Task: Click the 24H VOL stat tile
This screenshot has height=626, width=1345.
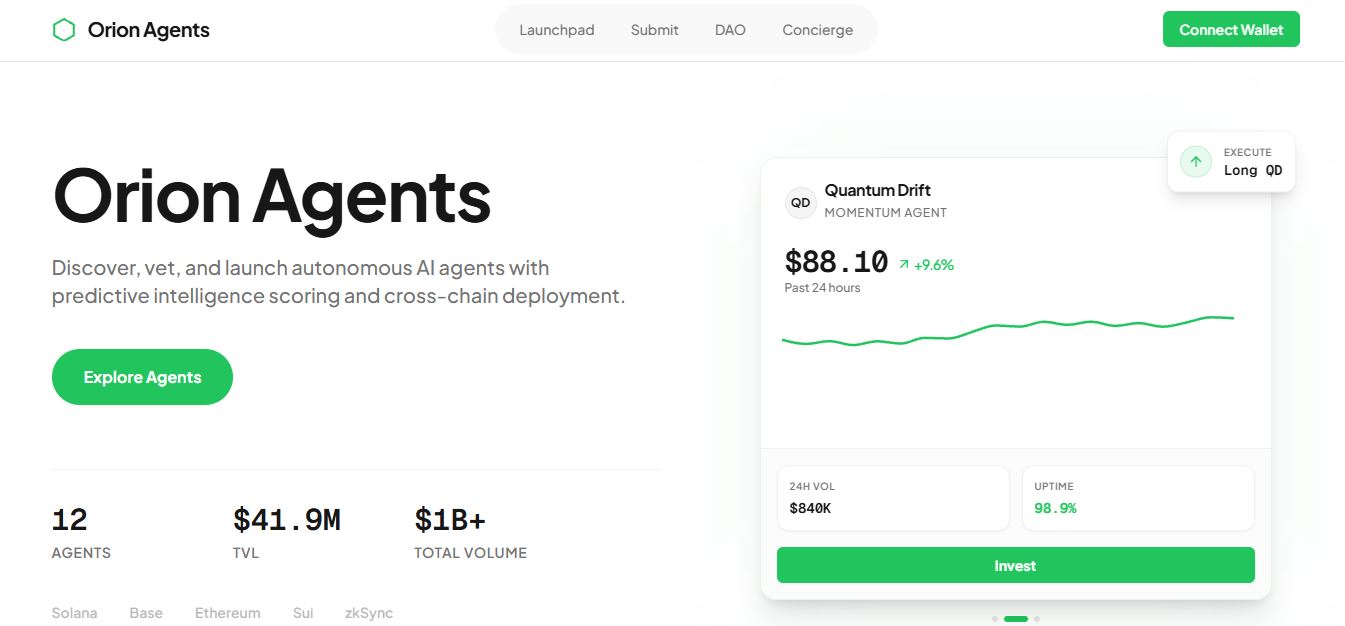Action: point(893,498)
